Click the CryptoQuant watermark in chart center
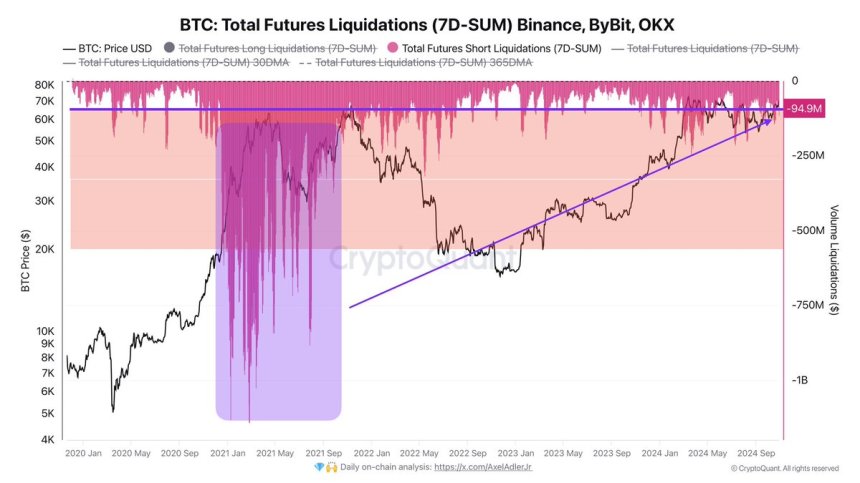Screen dimensions: 860x483 (x=422, y=259)
